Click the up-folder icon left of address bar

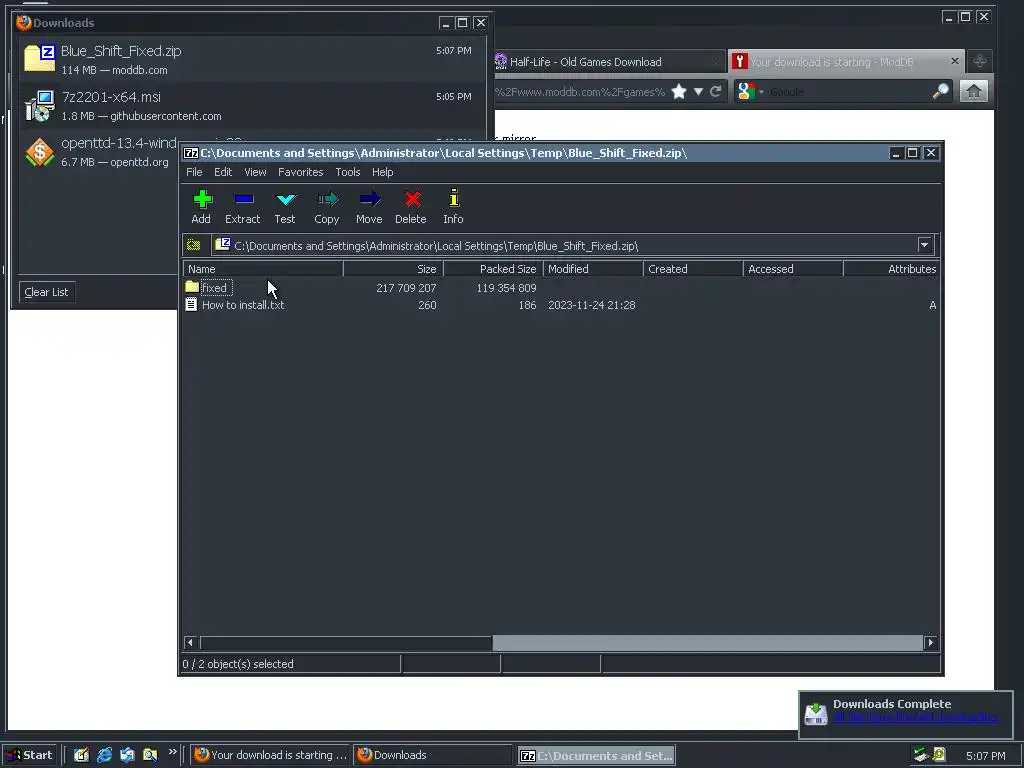194,245
